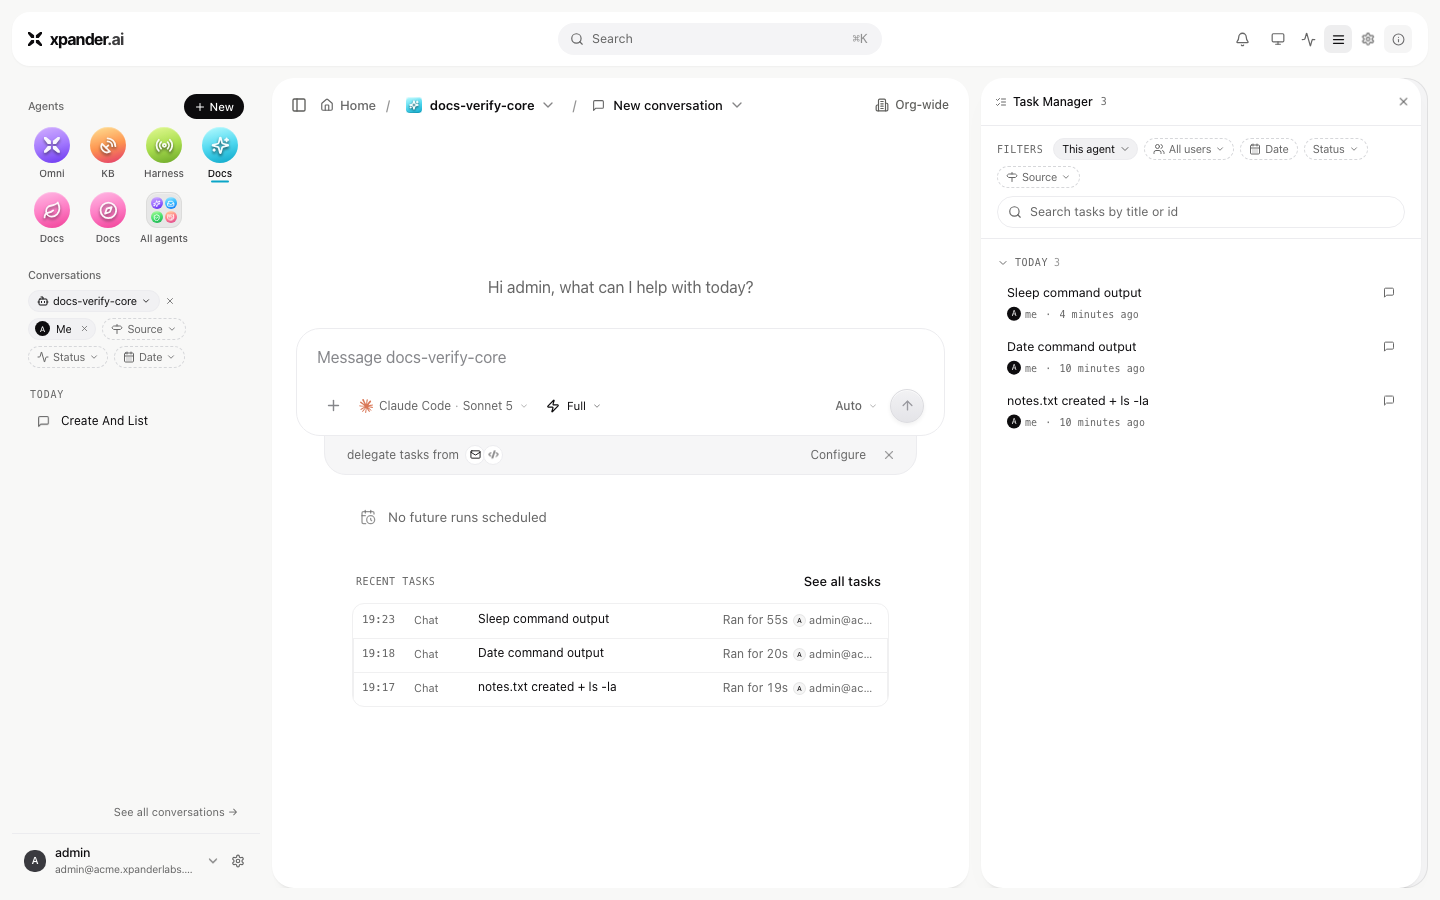Click the Date filter in Task Manager
This screenshot has width=1440, height=900.
[1269, 149]
